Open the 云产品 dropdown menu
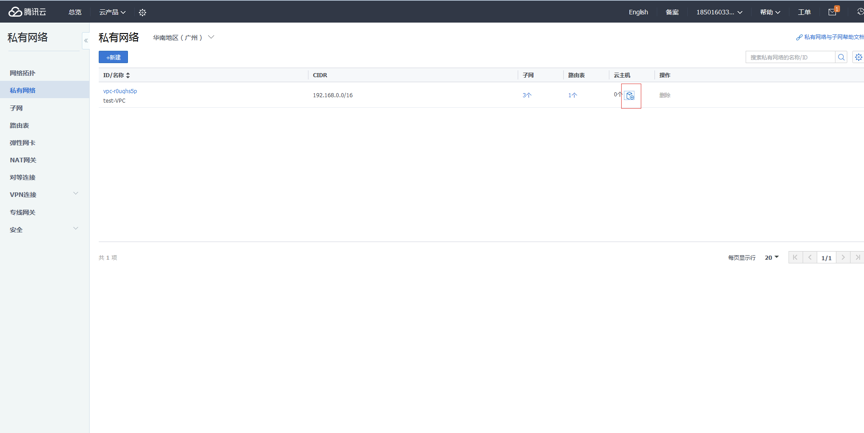The width and height of the screenshot is (864, 433). click(112, 13)
